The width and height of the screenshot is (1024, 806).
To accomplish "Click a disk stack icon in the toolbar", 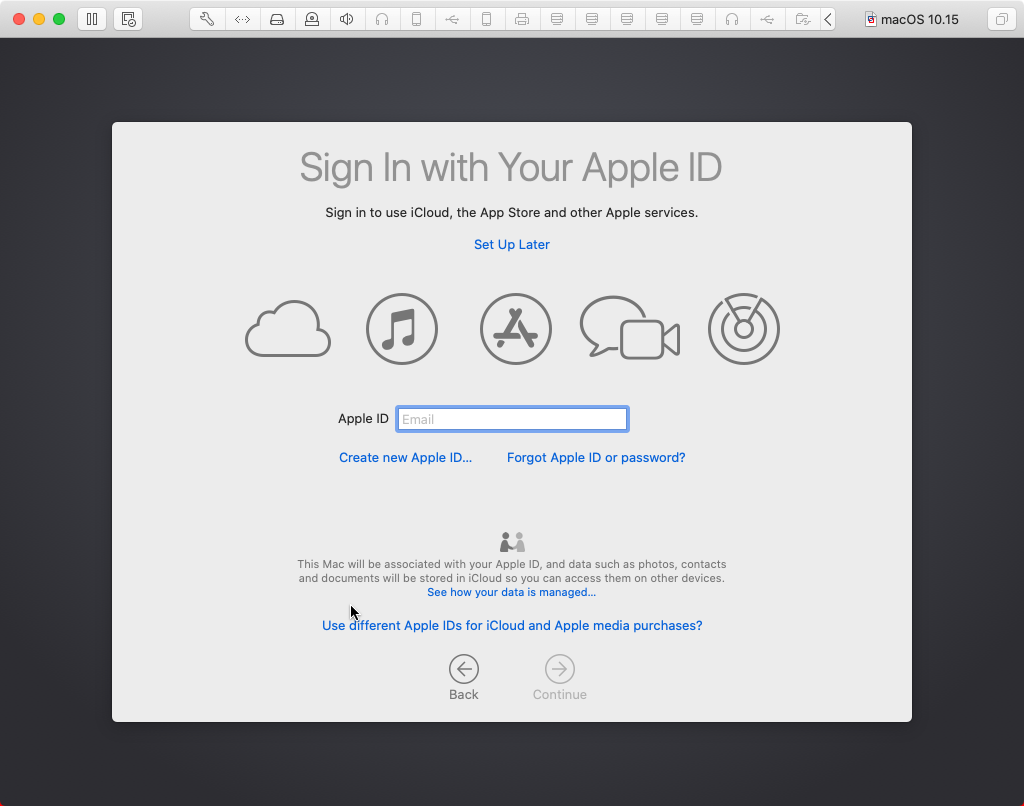I will (592, 18).
